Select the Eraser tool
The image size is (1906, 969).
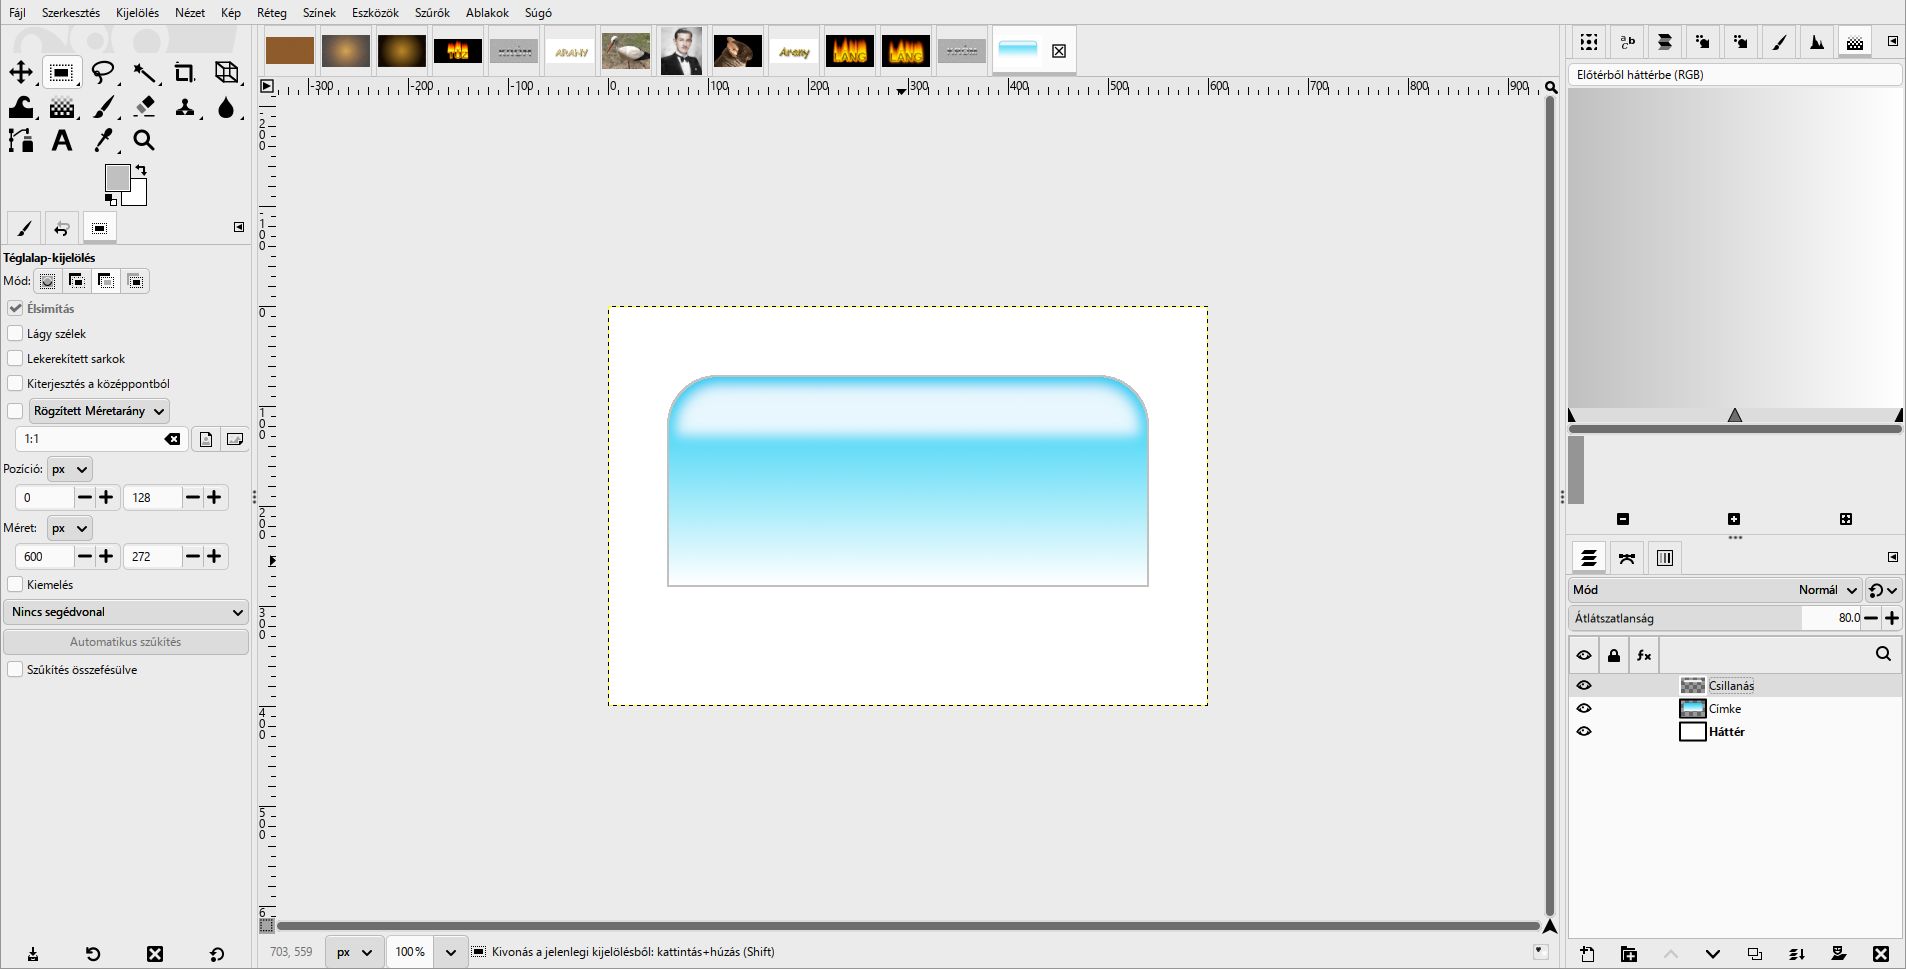click(145, 107)
